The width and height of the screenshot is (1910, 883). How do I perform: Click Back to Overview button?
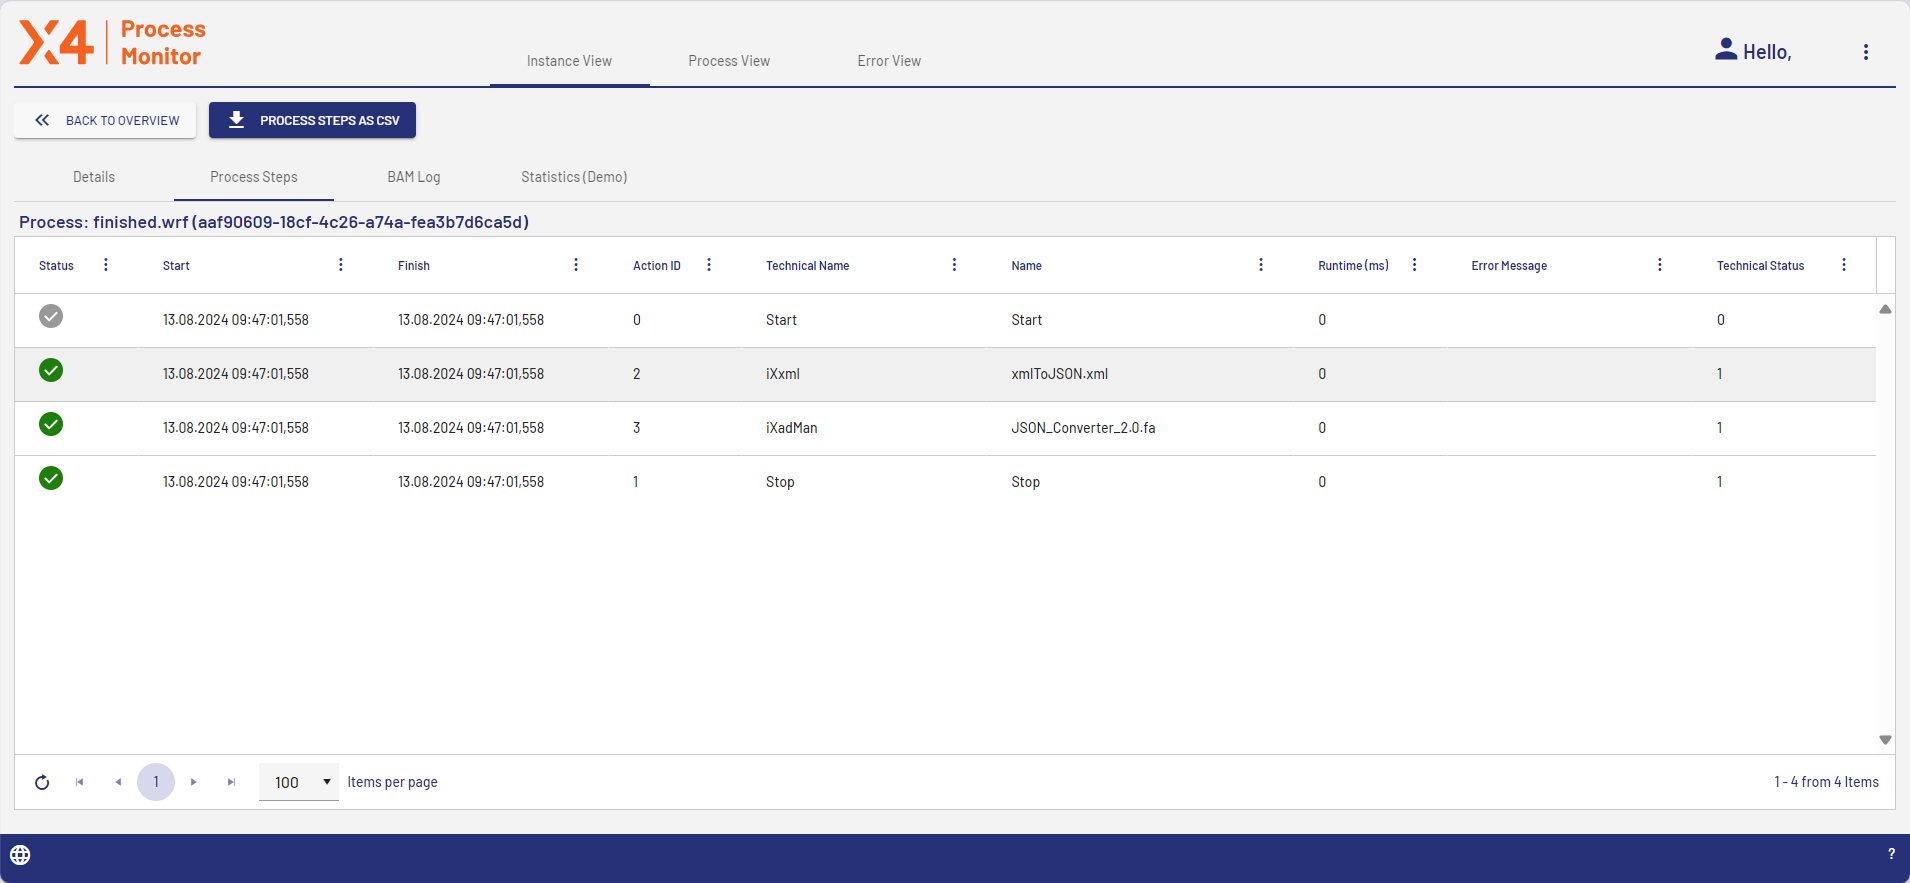coord(105,120)
